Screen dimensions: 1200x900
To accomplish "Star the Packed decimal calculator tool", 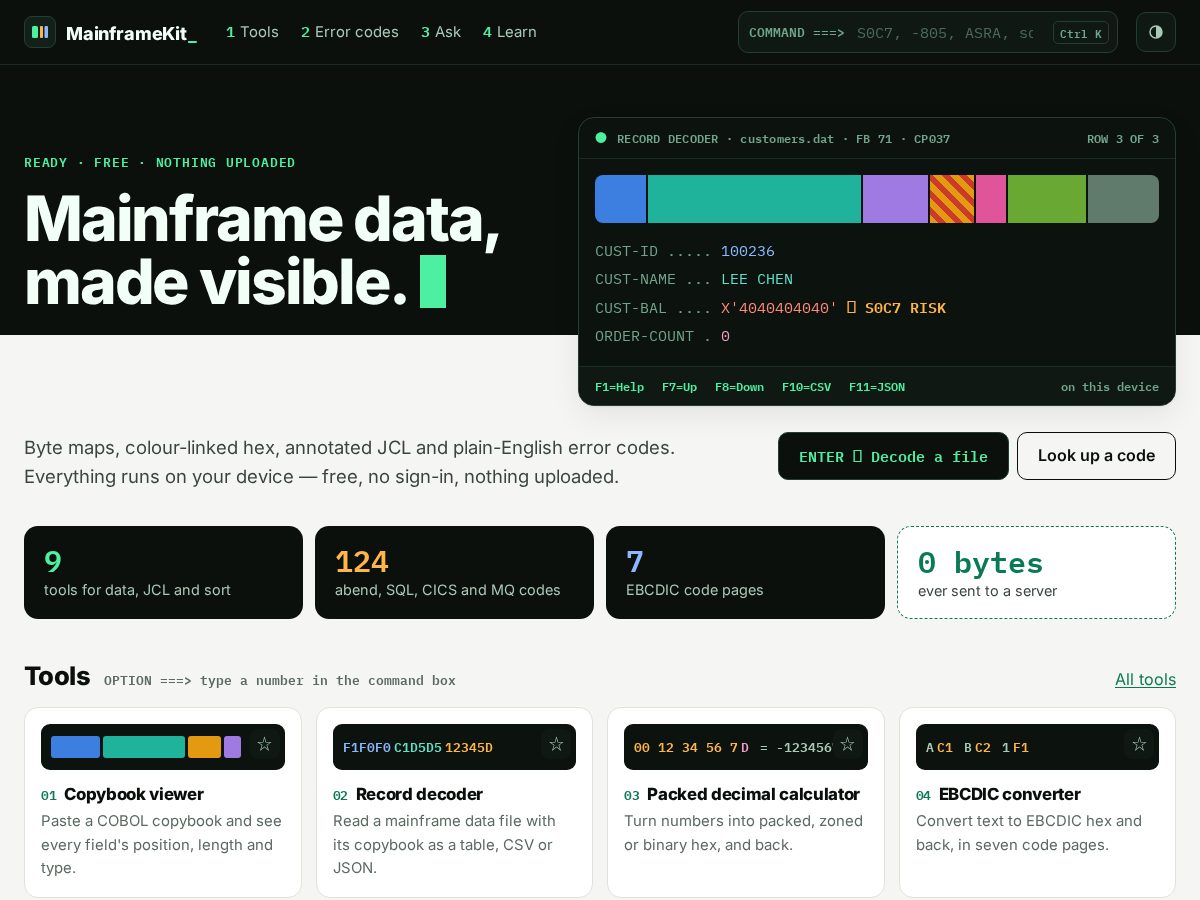I will (x=847, y=744).
